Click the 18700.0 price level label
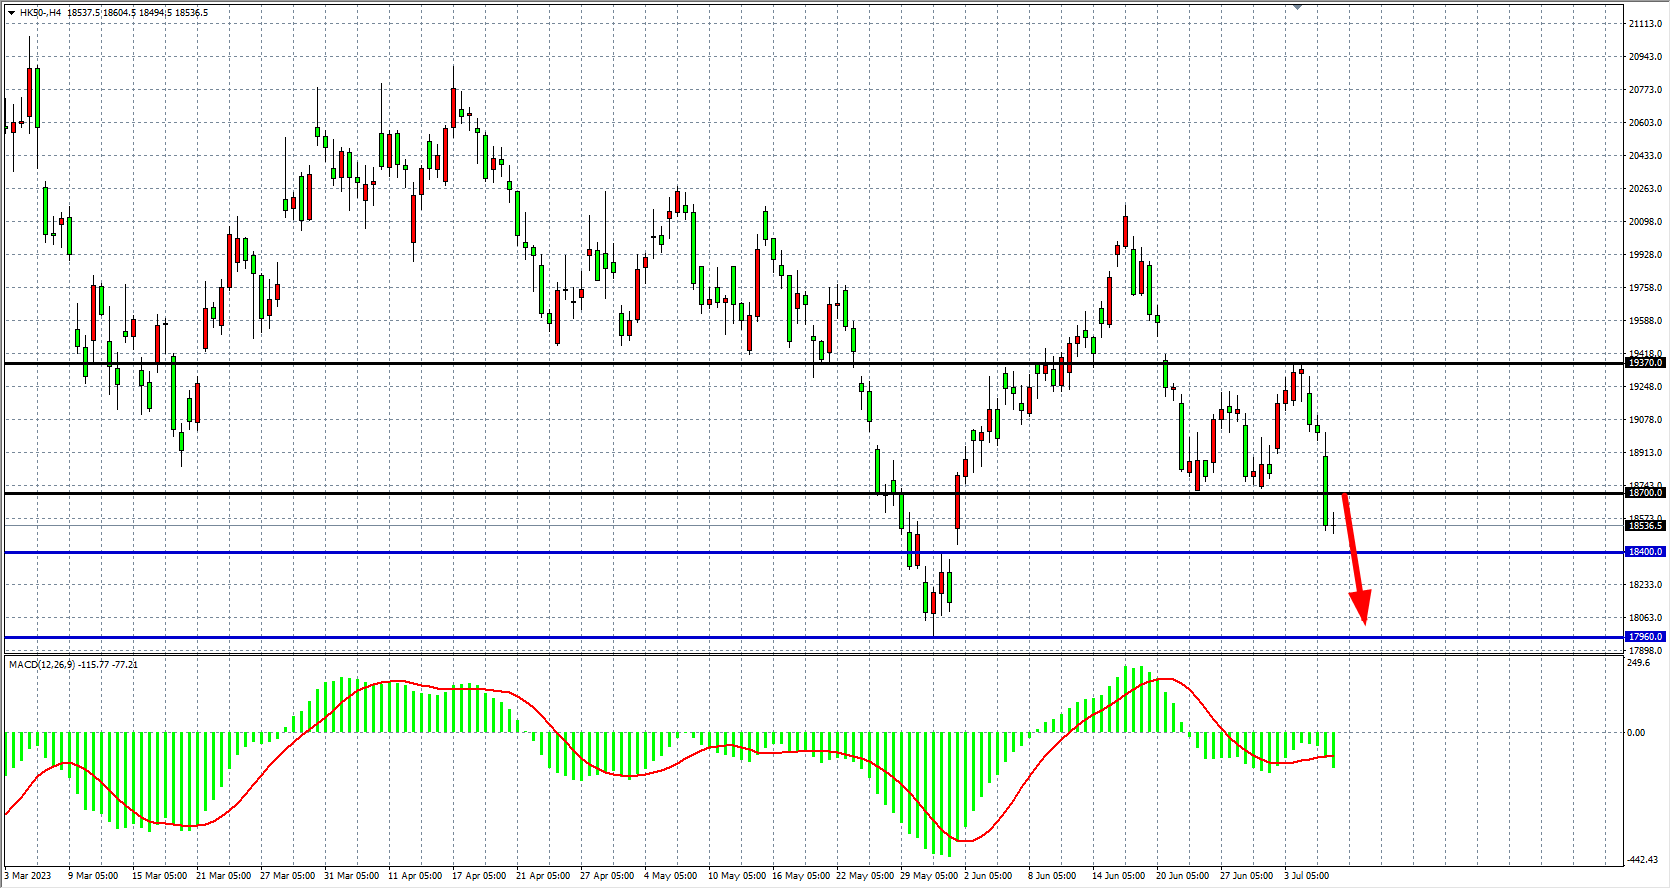 click(x=1645, y=493)
